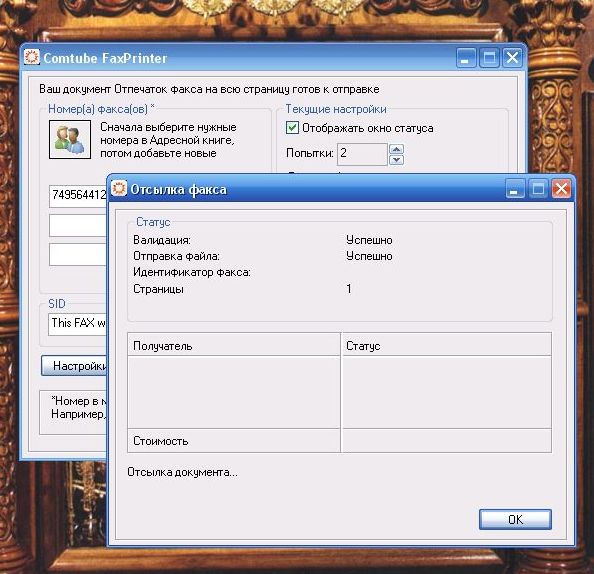Confirm with the OK button

coord(515,519)
